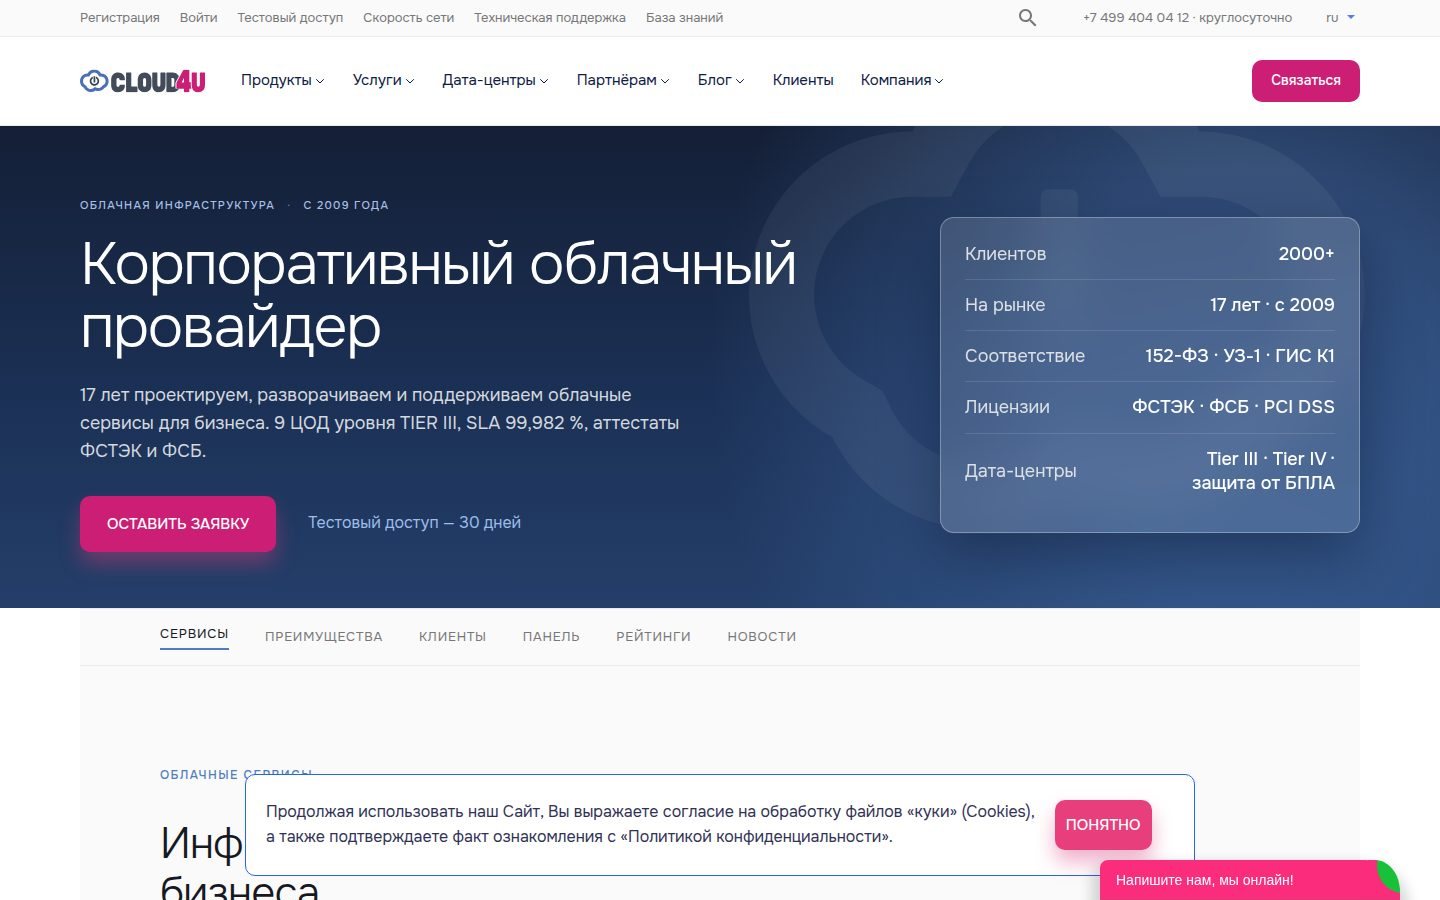Expand the Блог menu
The height and width of the screenshot is (900, 1440).
point(721,80)
